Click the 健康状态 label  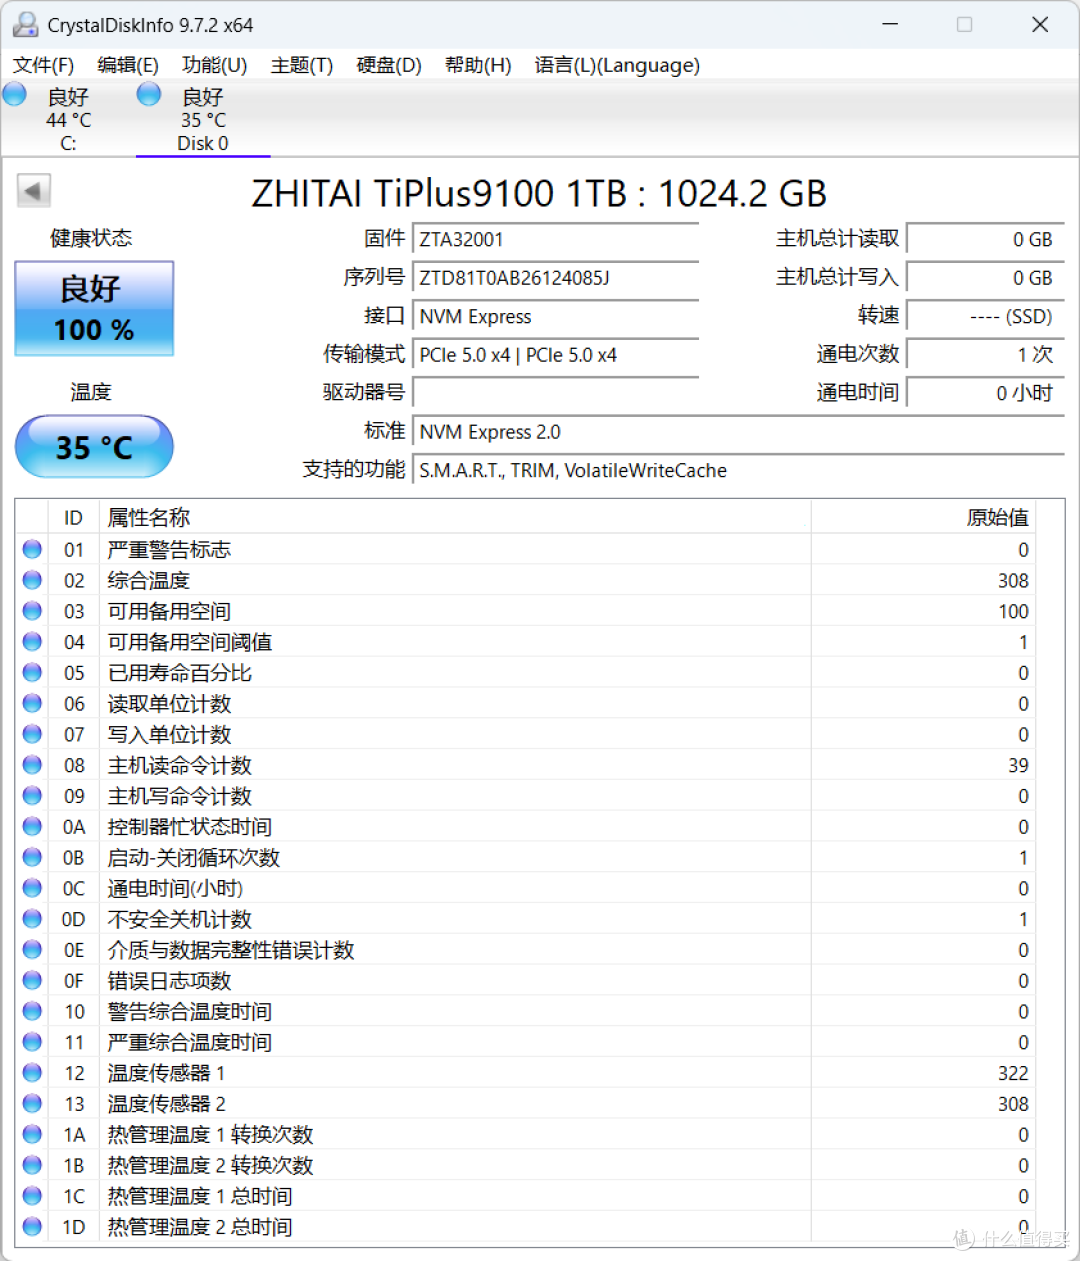tap(91, 238)
